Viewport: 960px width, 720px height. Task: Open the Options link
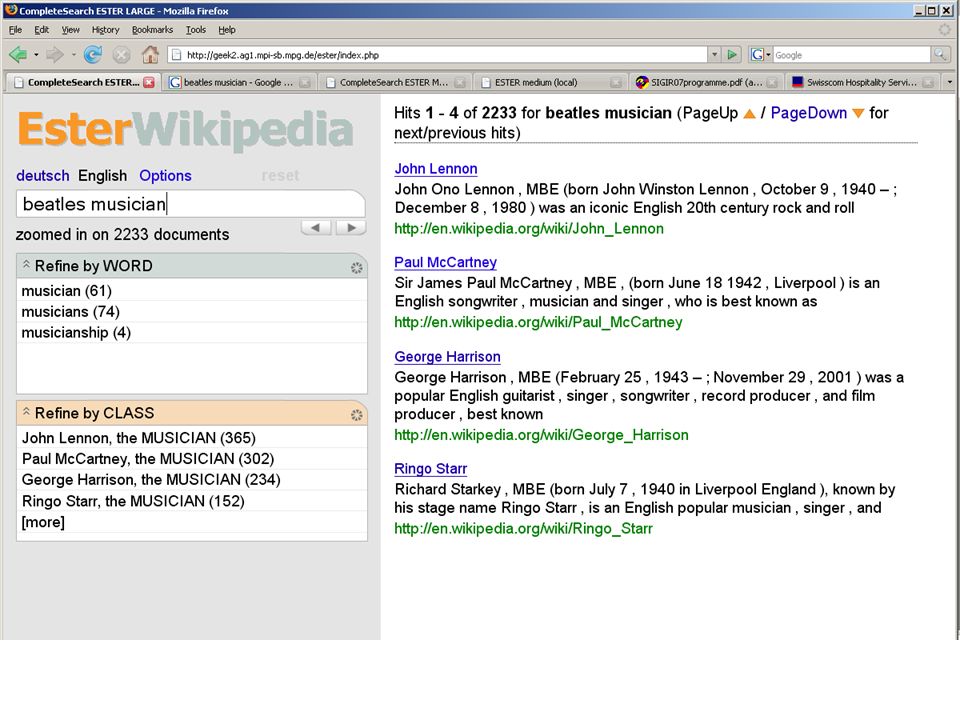click(x=165, y=176)
